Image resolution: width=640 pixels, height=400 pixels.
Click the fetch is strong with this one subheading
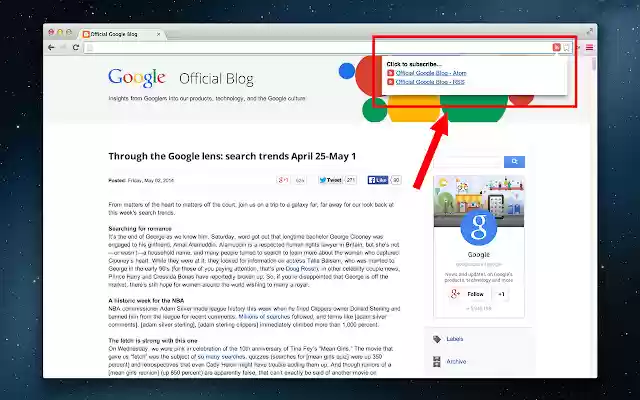[x=153, y=341]
